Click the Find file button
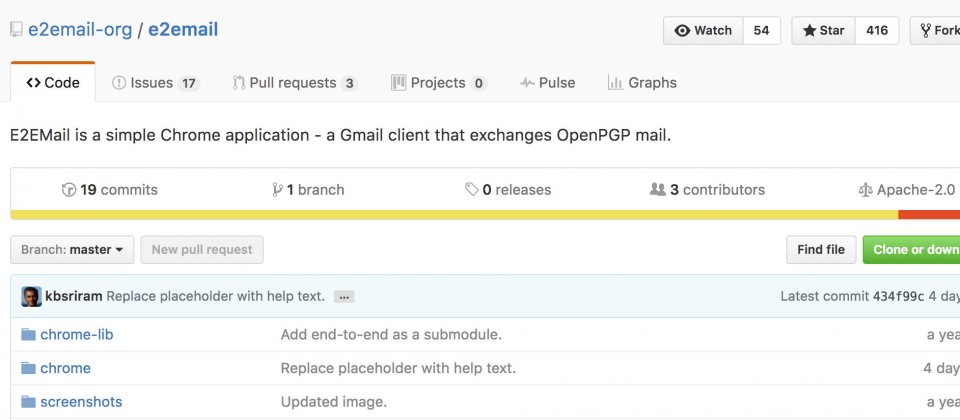The width and height of the screenshot is (960, 420). (x=821, y=250)
